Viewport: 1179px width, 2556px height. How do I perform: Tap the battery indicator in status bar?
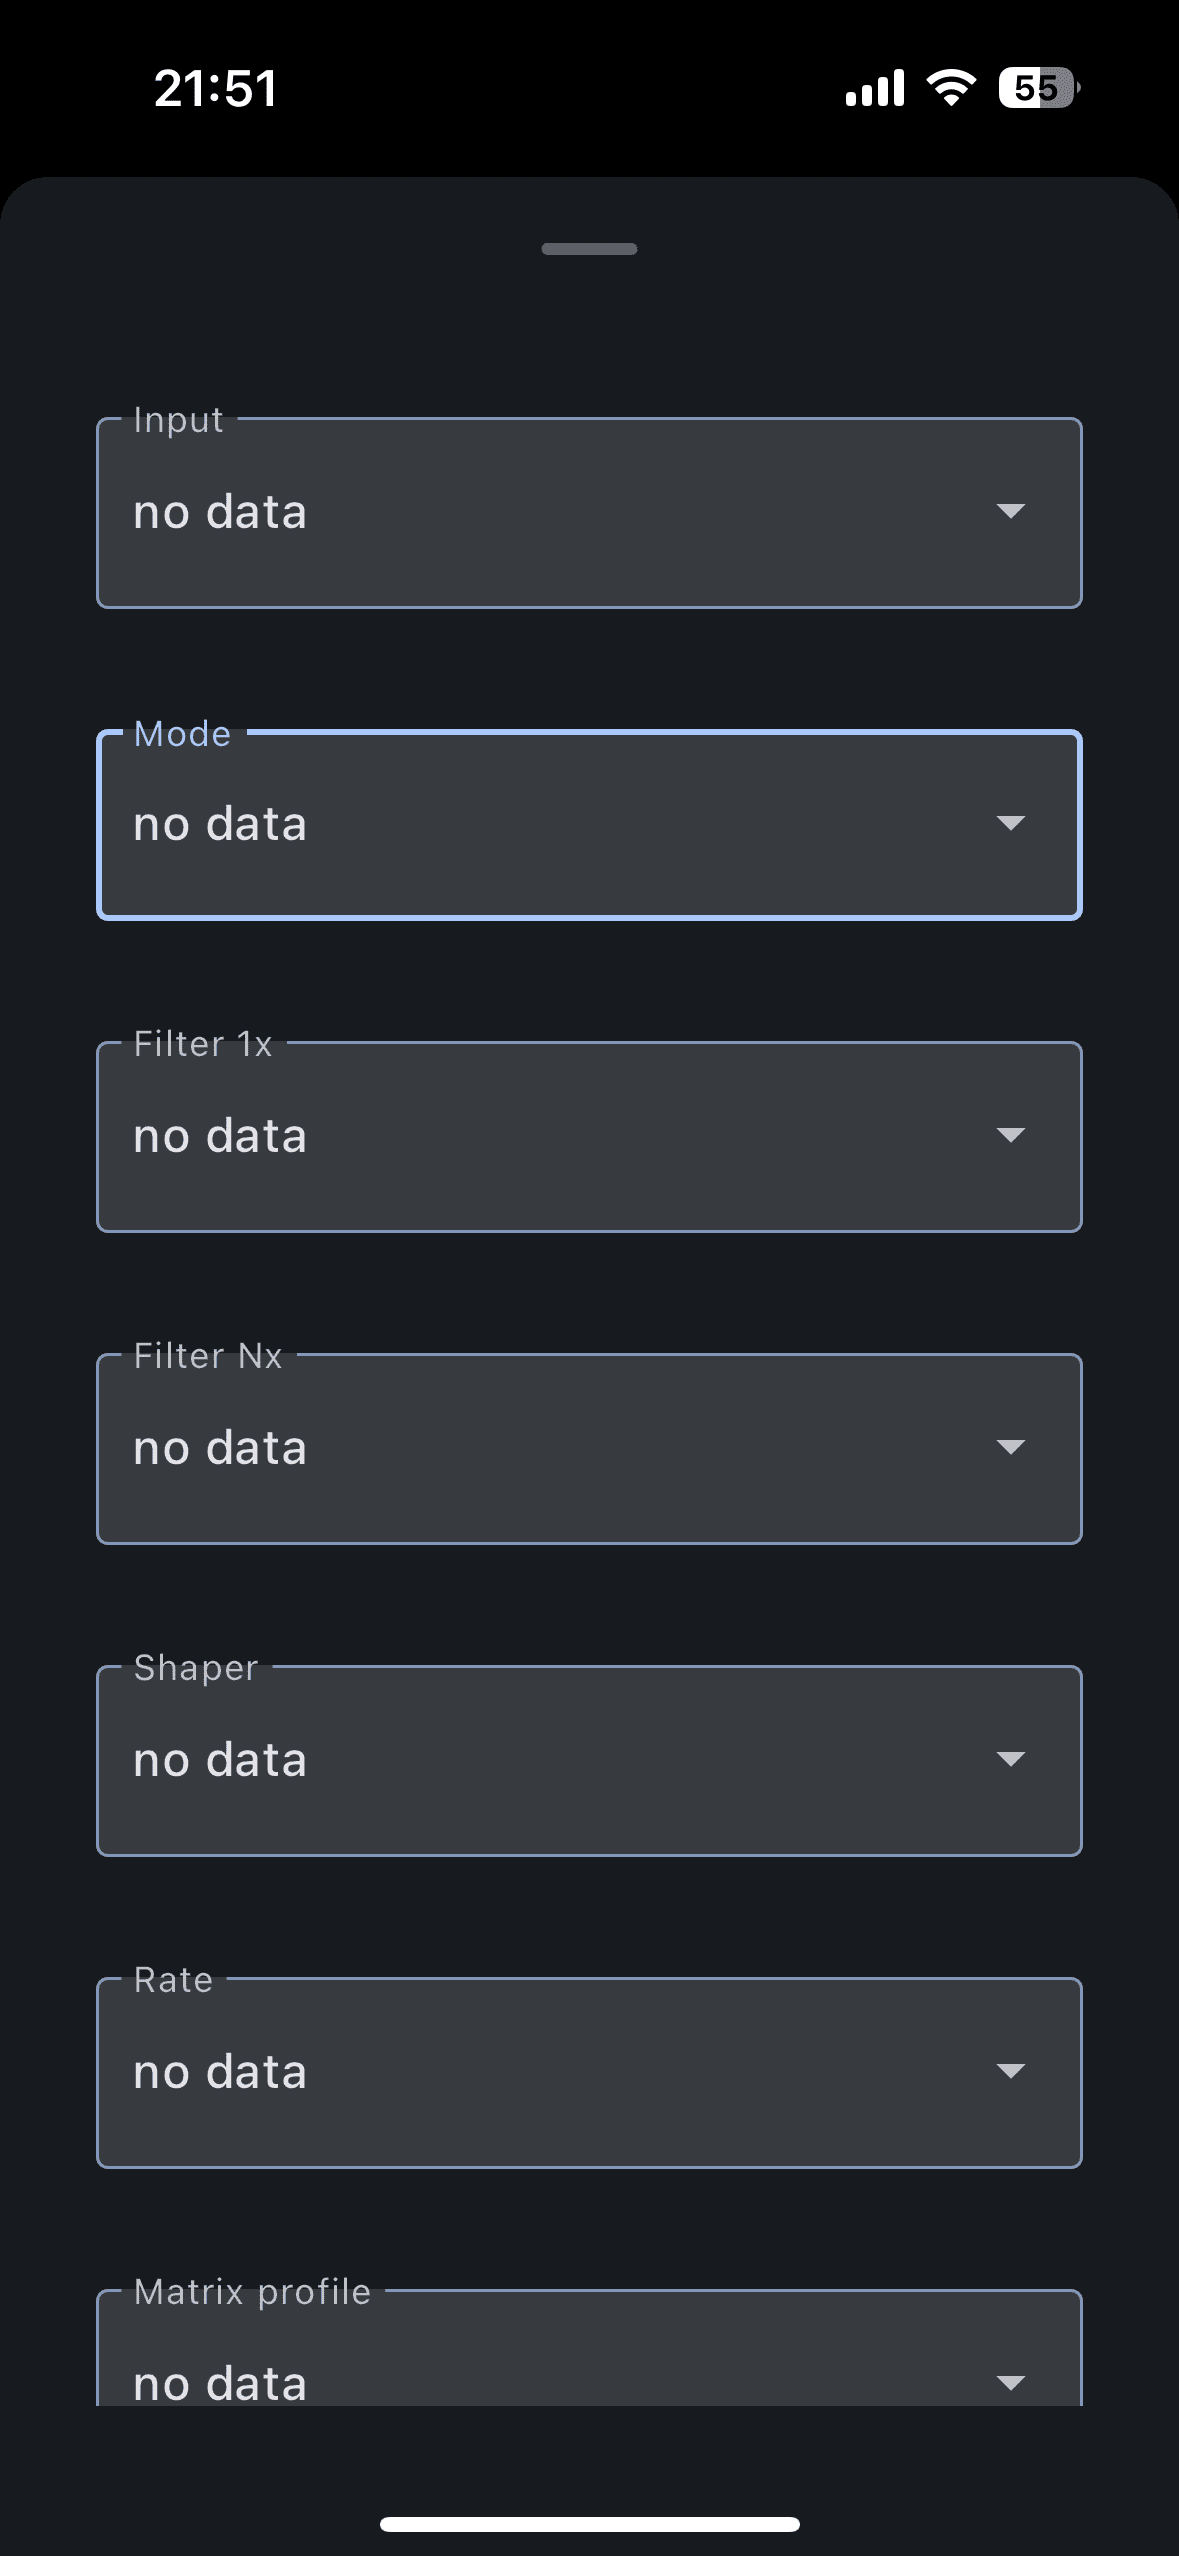click(1038, 88)
